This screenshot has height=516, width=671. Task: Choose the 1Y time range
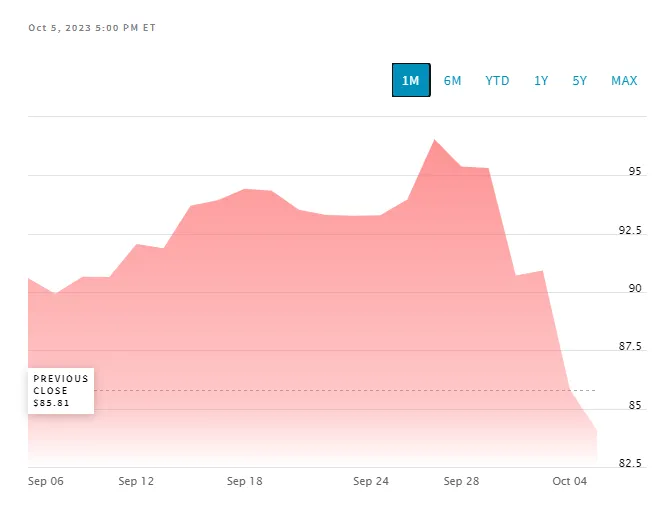pyautogui.click(x=541, y=80)
